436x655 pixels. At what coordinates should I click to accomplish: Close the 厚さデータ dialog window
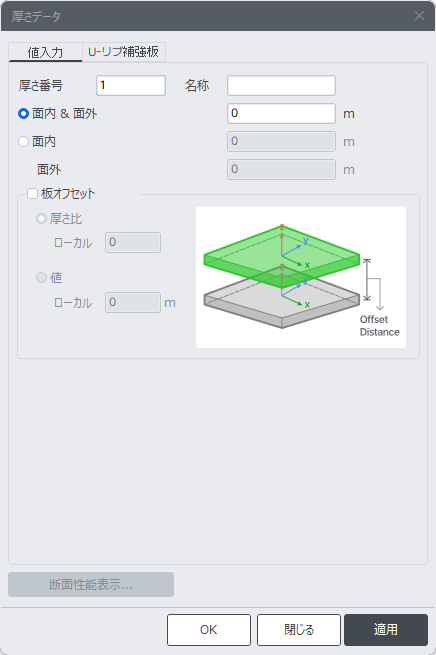pyautogui.click(x=419, y=16)
